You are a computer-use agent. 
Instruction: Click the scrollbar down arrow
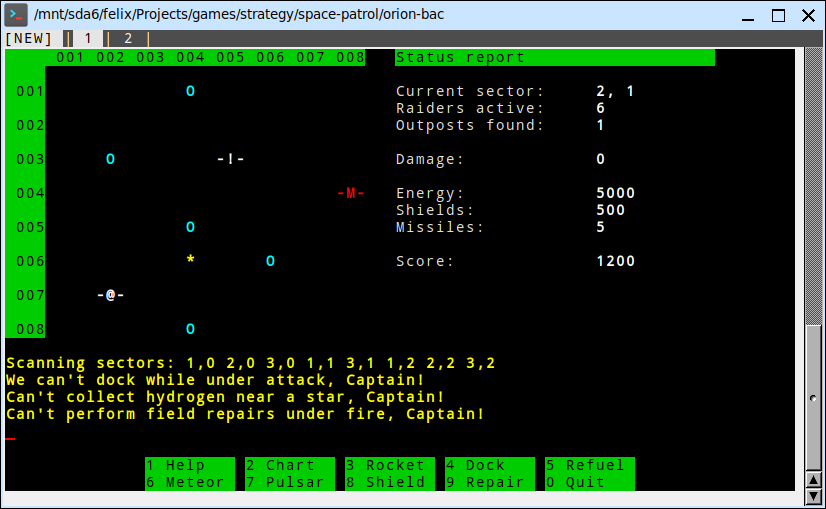pyautogui.click(x=814, y=496)
